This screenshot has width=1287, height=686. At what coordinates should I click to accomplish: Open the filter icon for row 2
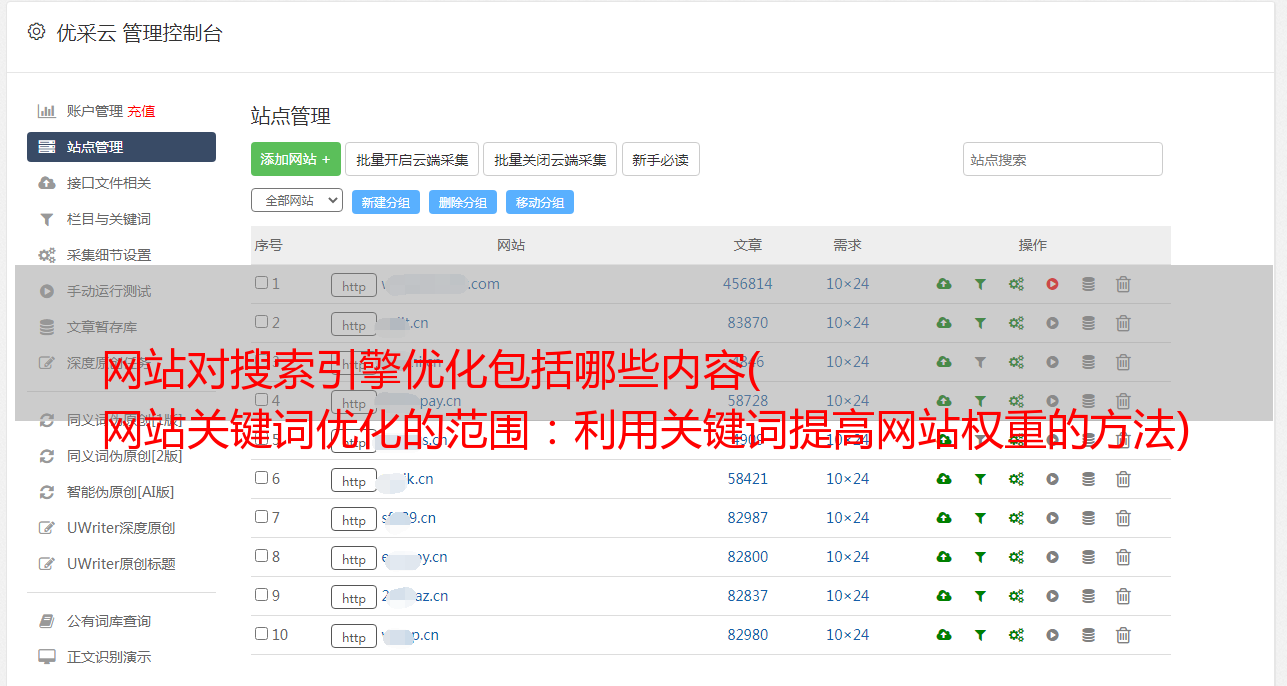[980, 323]
